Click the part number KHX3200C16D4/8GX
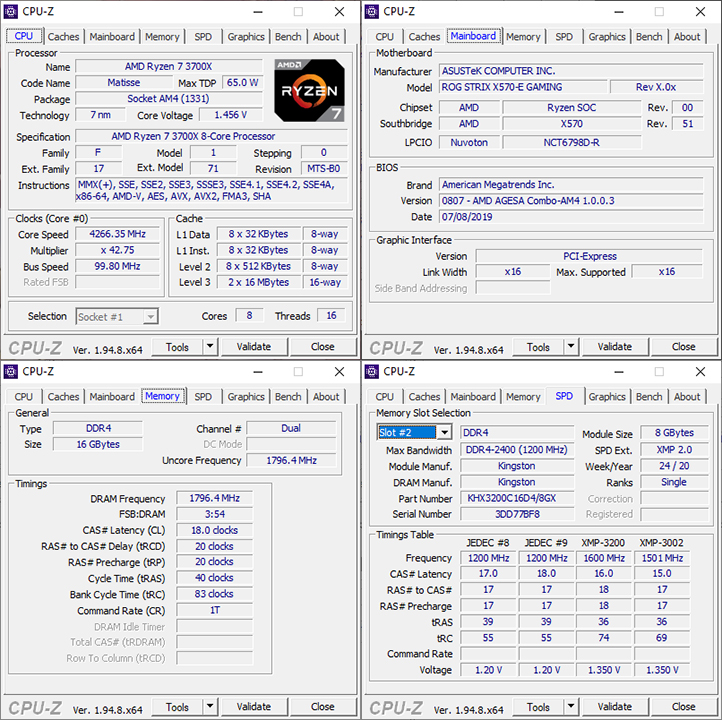Image resolution: width=722 pixels, height=720 pixels. pyautogui.click(x=517, y=498)
